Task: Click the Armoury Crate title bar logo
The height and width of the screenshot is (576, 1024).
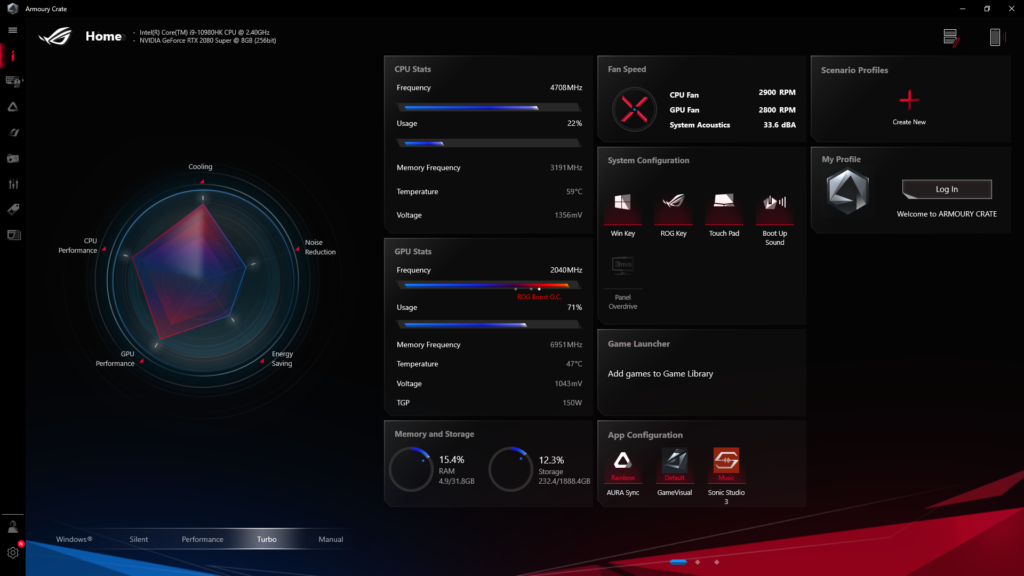Action: [12, 8]
